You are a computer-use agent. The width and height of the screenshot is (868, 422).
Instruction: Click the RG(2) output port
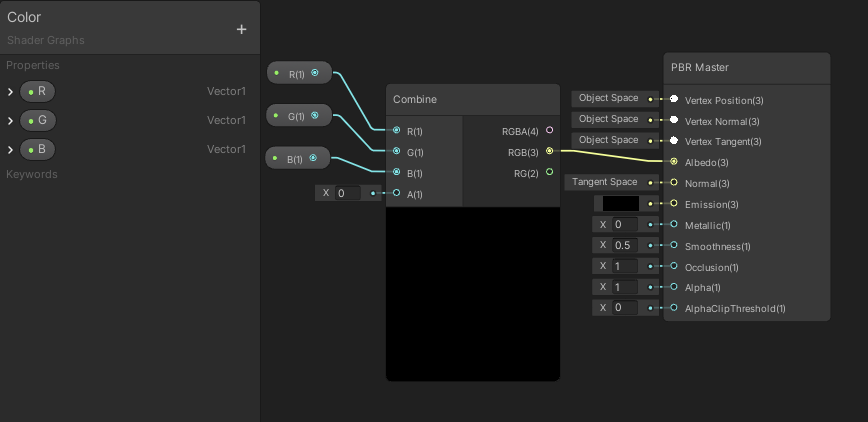(549, 172)
